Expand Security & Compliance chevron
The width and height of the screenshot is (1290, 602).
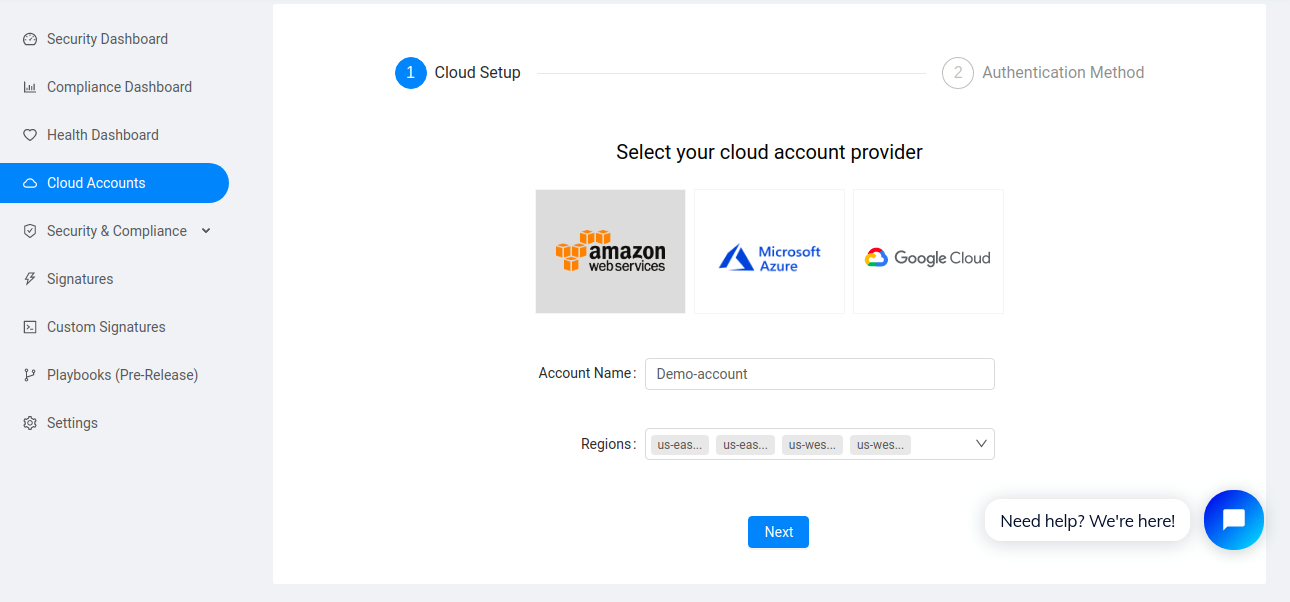pos(206,231)
